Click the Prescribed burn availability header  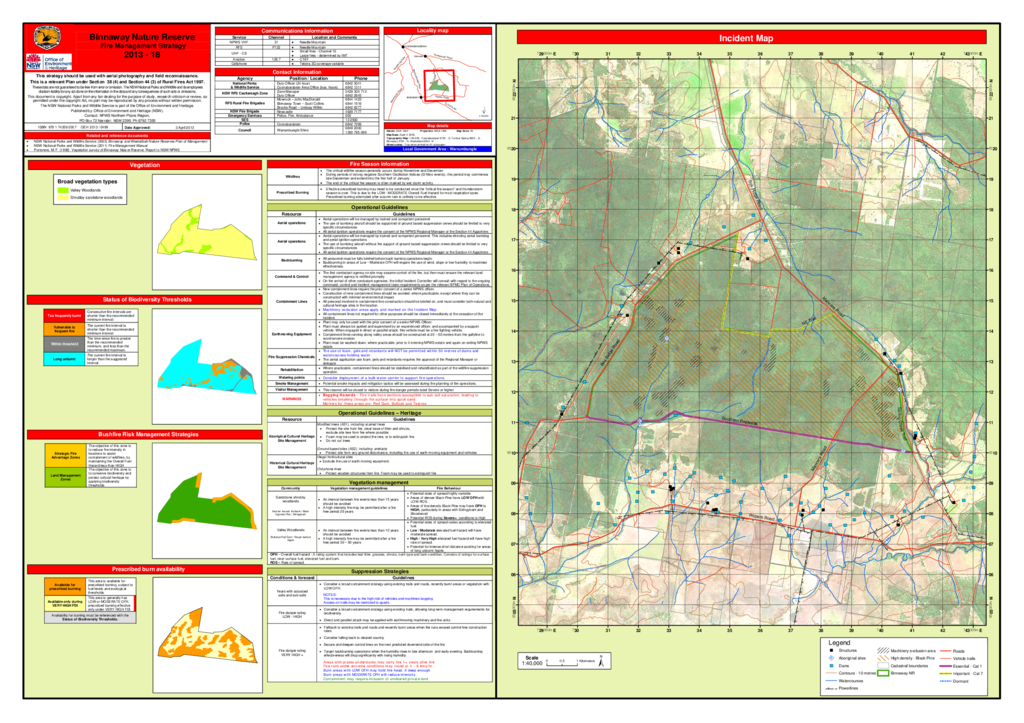click(x=145, y=569)
